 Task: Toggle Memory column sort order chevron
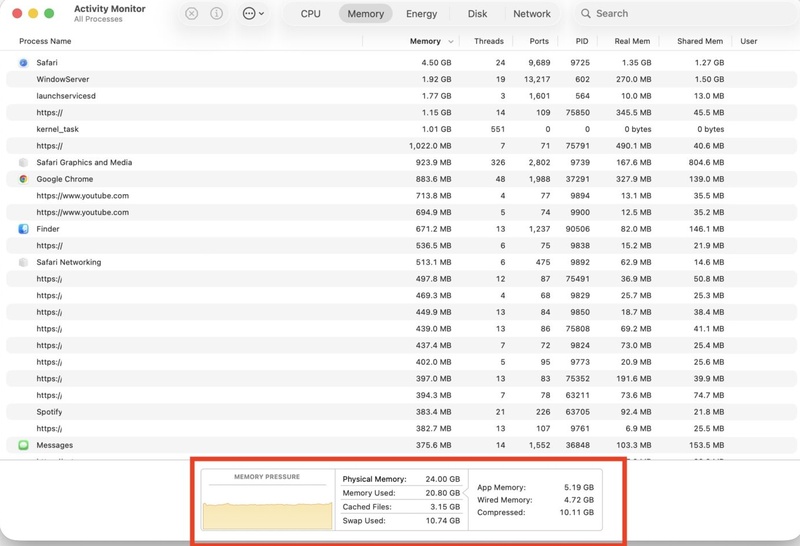click(x=451, y=42)
